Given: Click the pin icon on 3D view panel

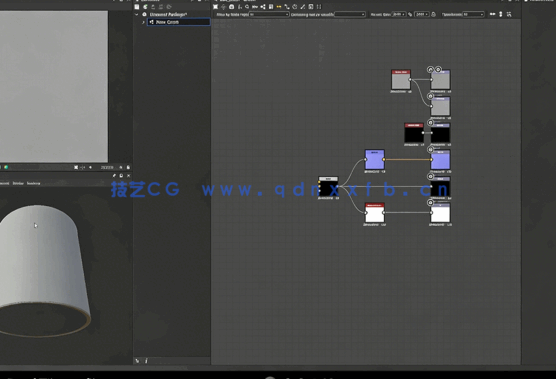Looking at the screenshot, I should pos(114,175).
